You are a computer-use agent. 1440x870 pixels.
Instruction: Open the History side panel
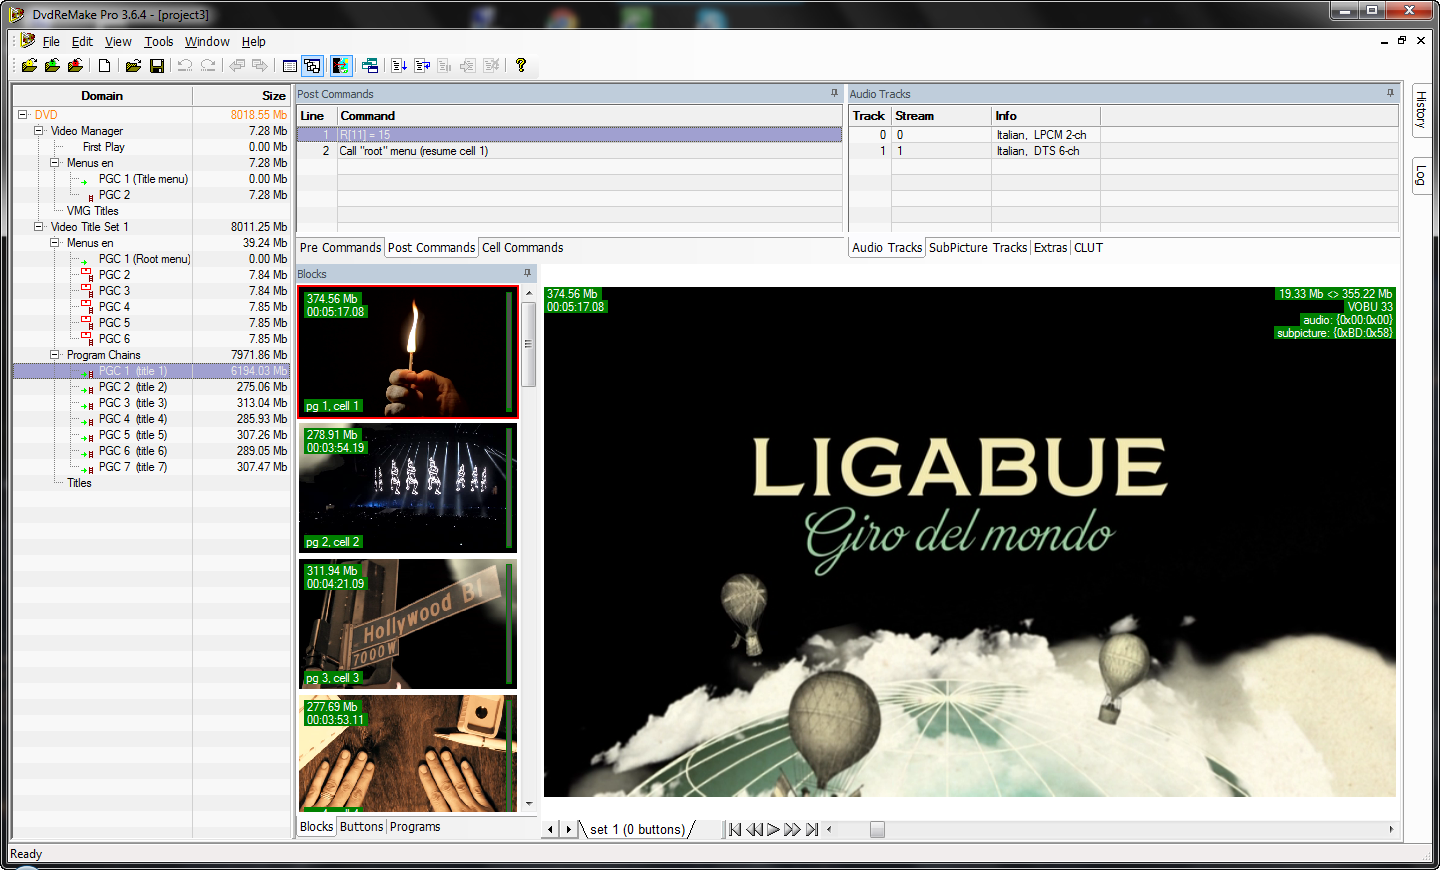pos(1420,109)
